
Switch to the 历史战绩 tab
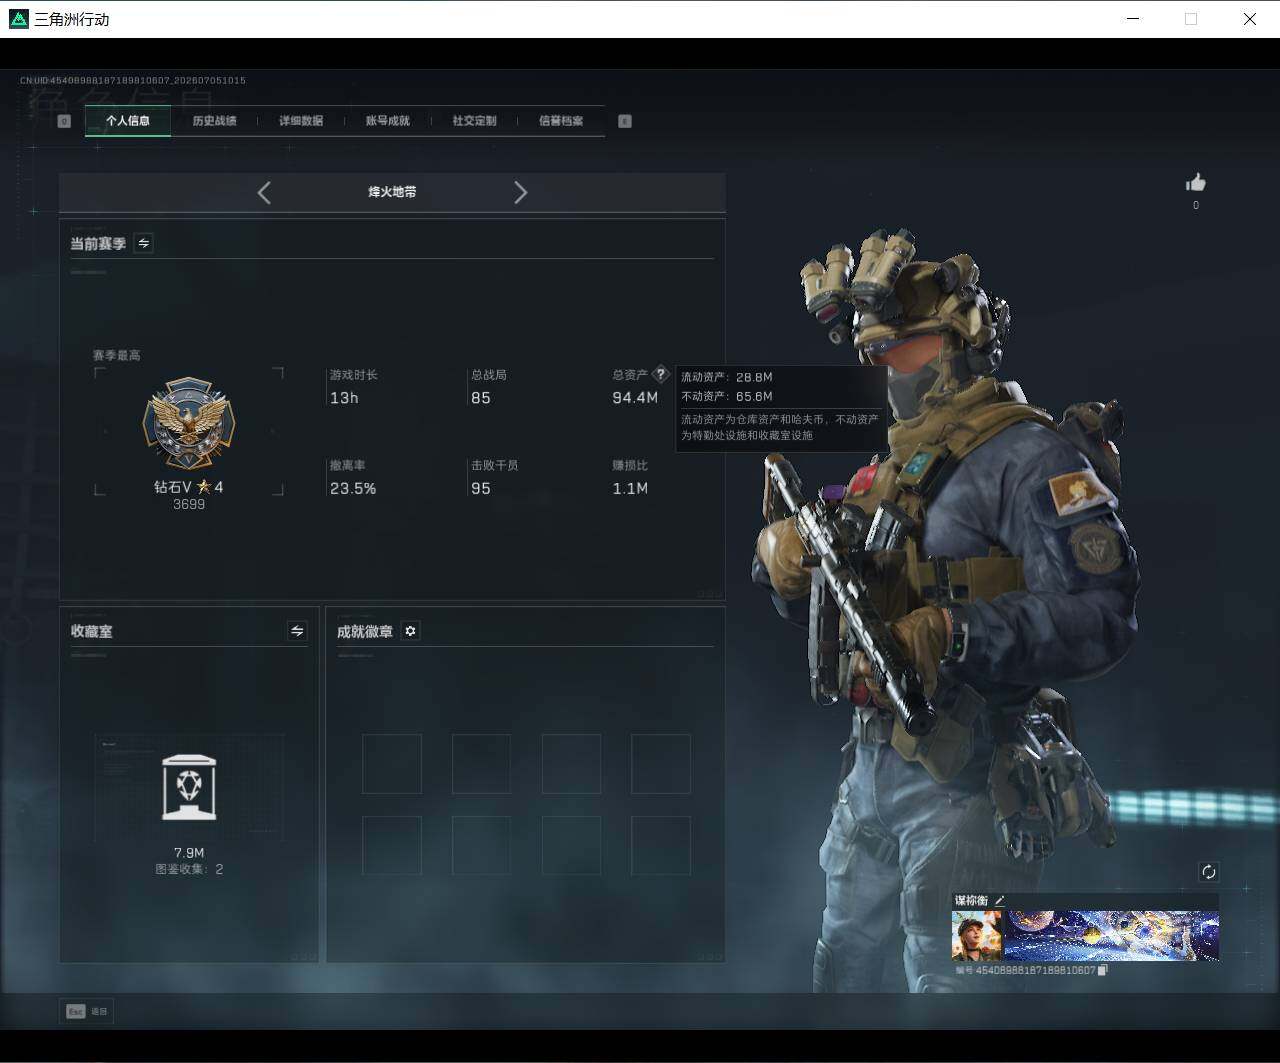pyautogui.click(x=214, y=121)
